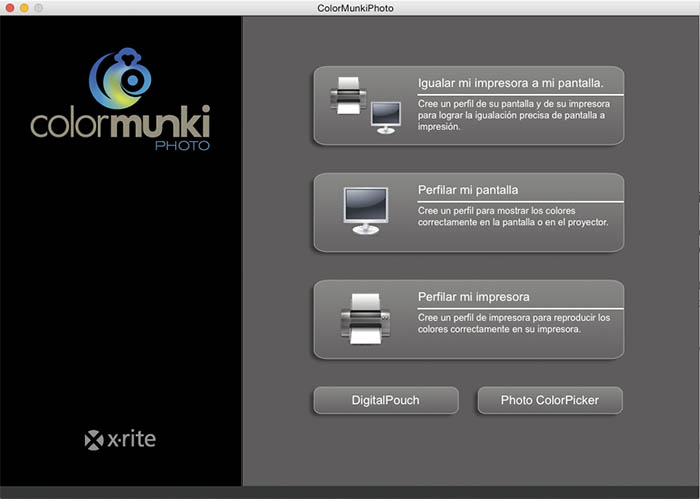Click the printer icon beside Perfilar mi impresora

pos(366,318)
